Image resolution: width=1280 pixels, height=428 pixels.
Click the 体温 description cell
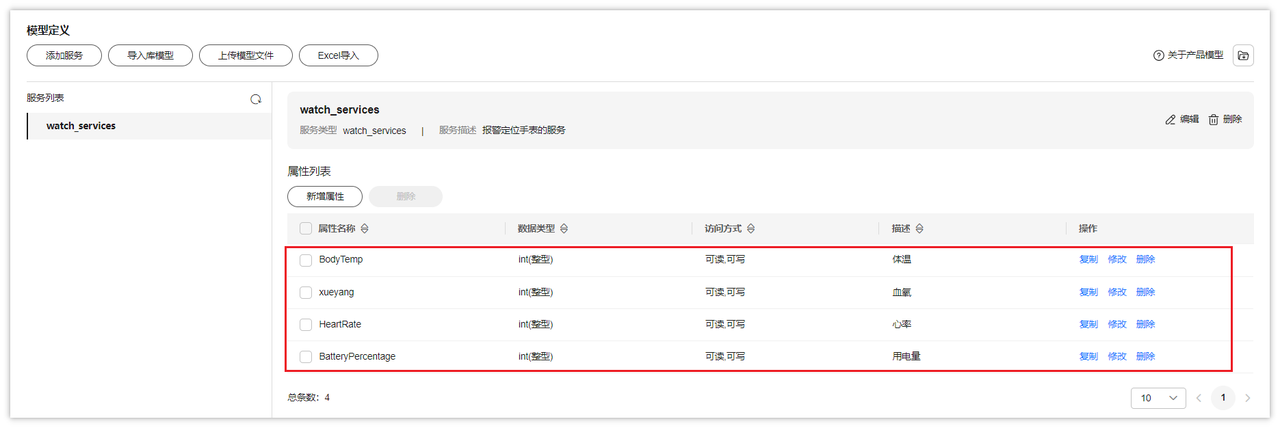click(902, 260)
